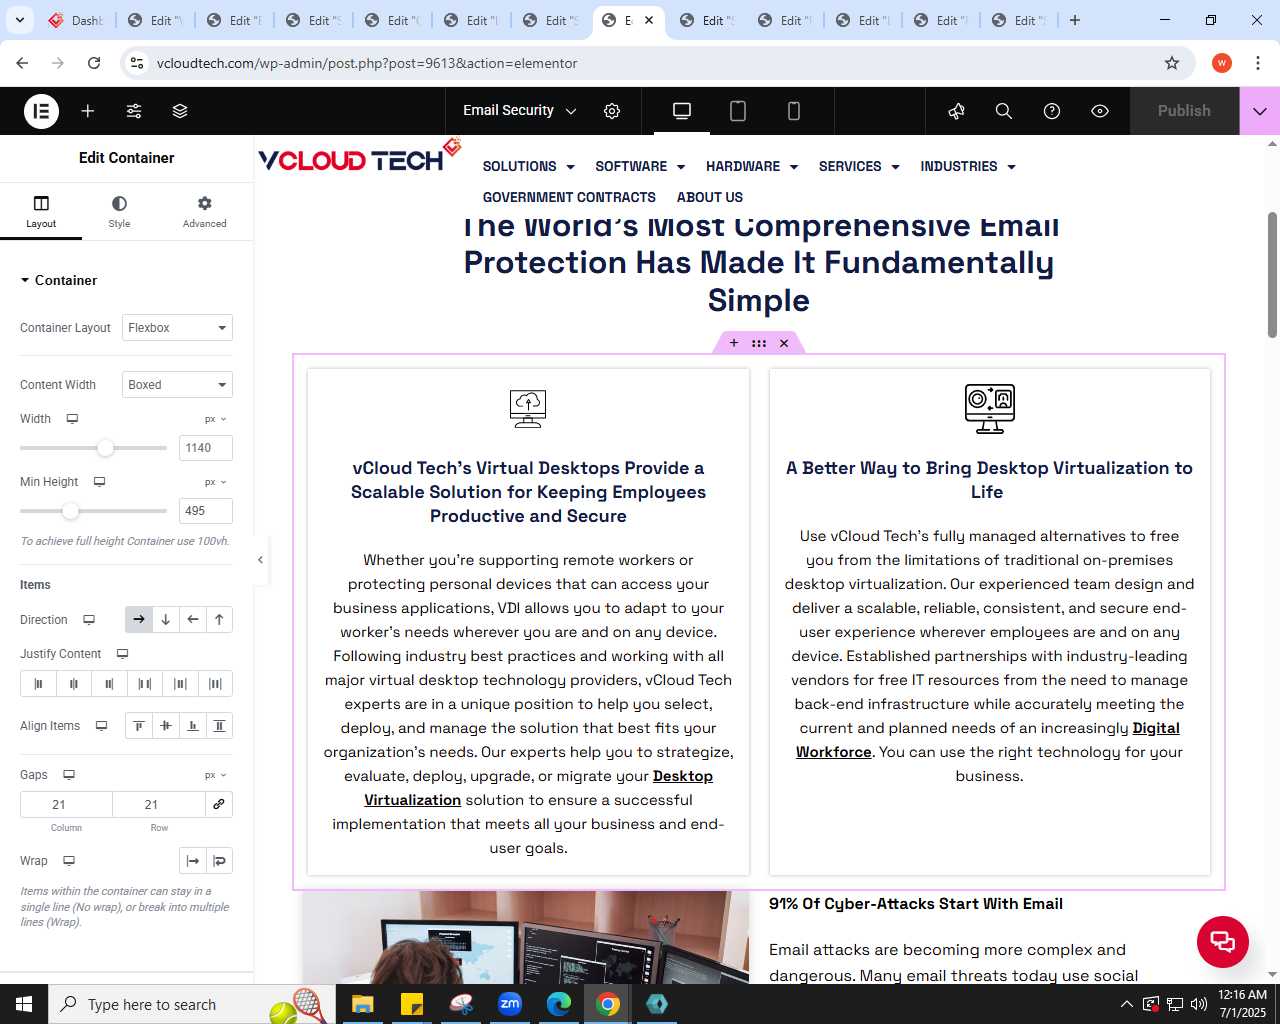Open Width responsive device icon
This screenshot has height=1024, width=1280.
click(x=72, y=419)
